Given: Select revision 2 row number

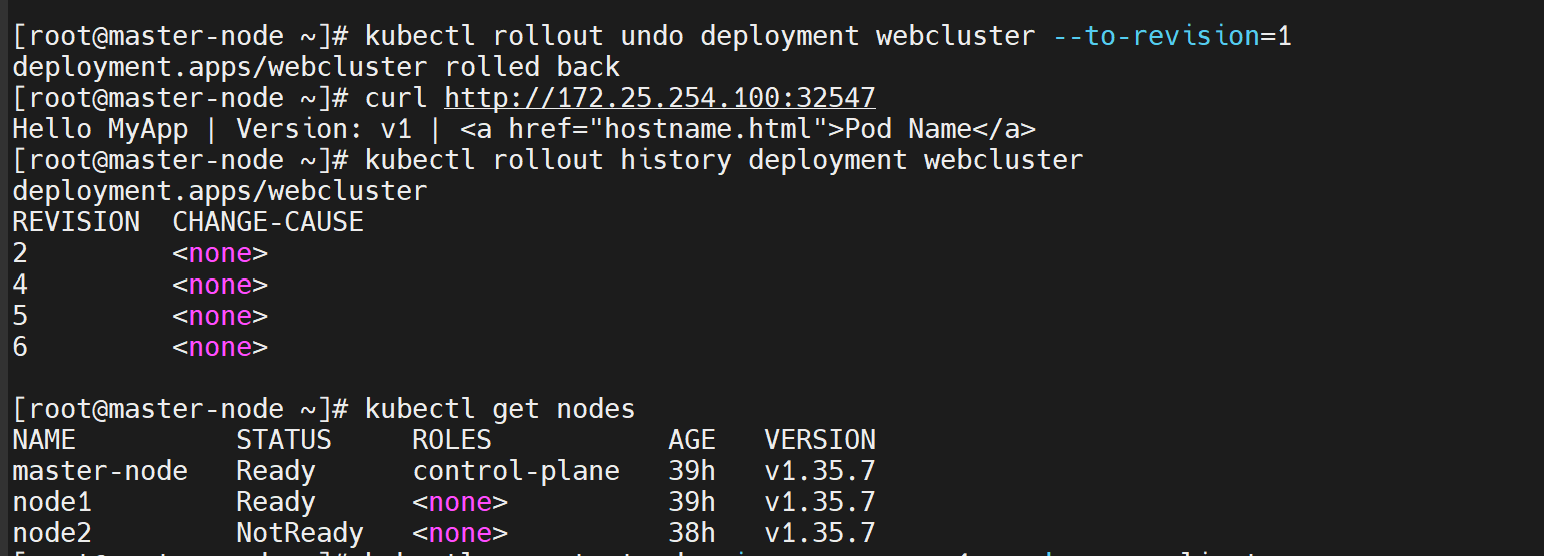Looking at the screenshot, I should (x=20, y=254).
